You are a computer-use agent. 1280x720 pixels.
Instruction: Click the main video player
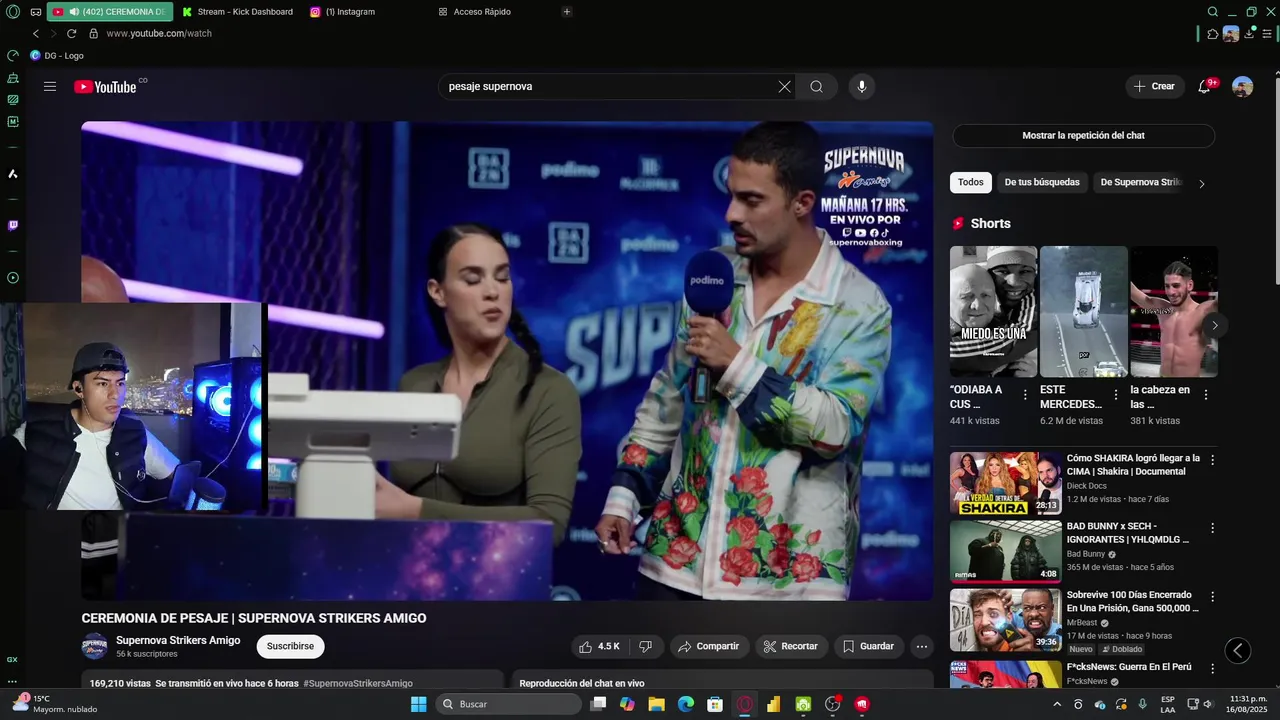click(x=507, y=361)
